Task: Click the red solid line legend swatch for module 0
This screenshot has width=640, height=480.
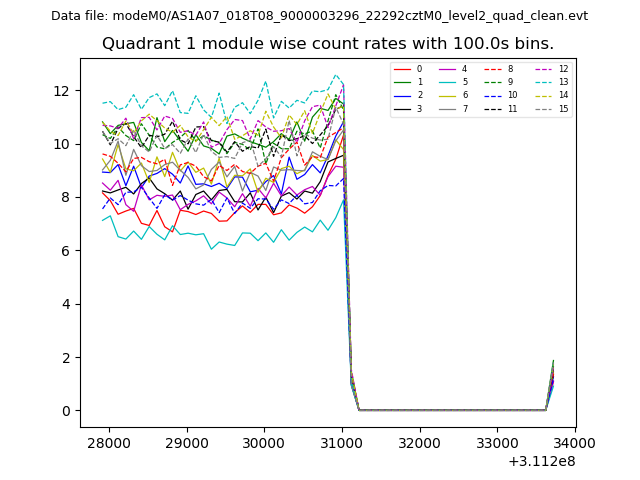Action: [x=402, y=69]
